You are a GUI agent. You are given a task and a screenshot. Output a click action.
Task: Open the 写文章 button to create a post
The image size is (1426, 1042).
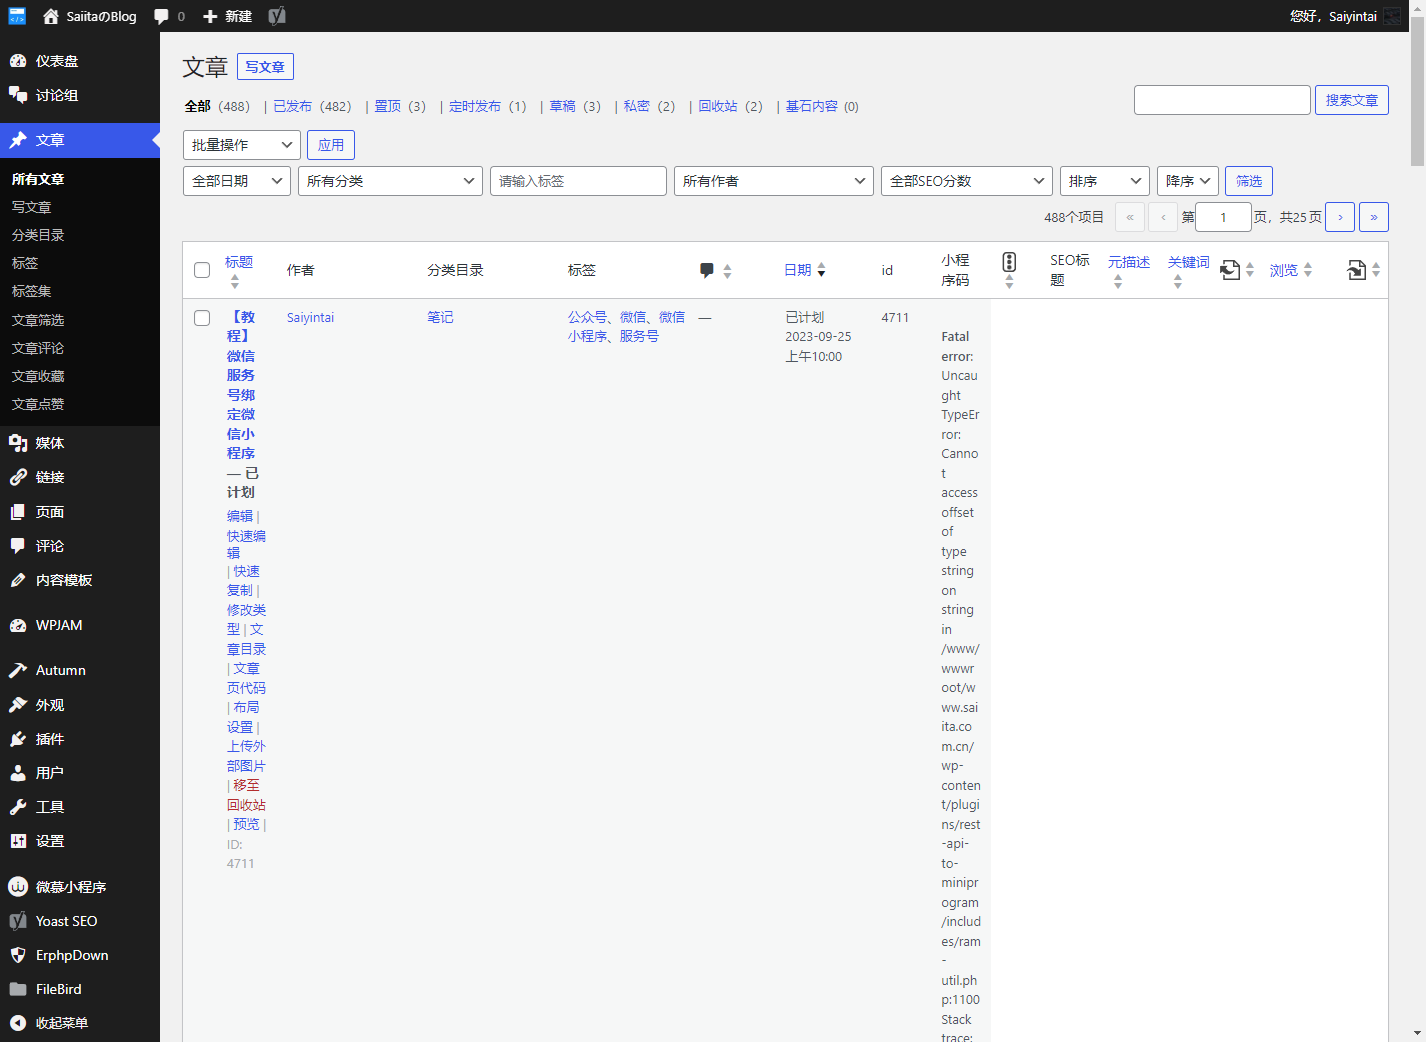click(264, 67)
